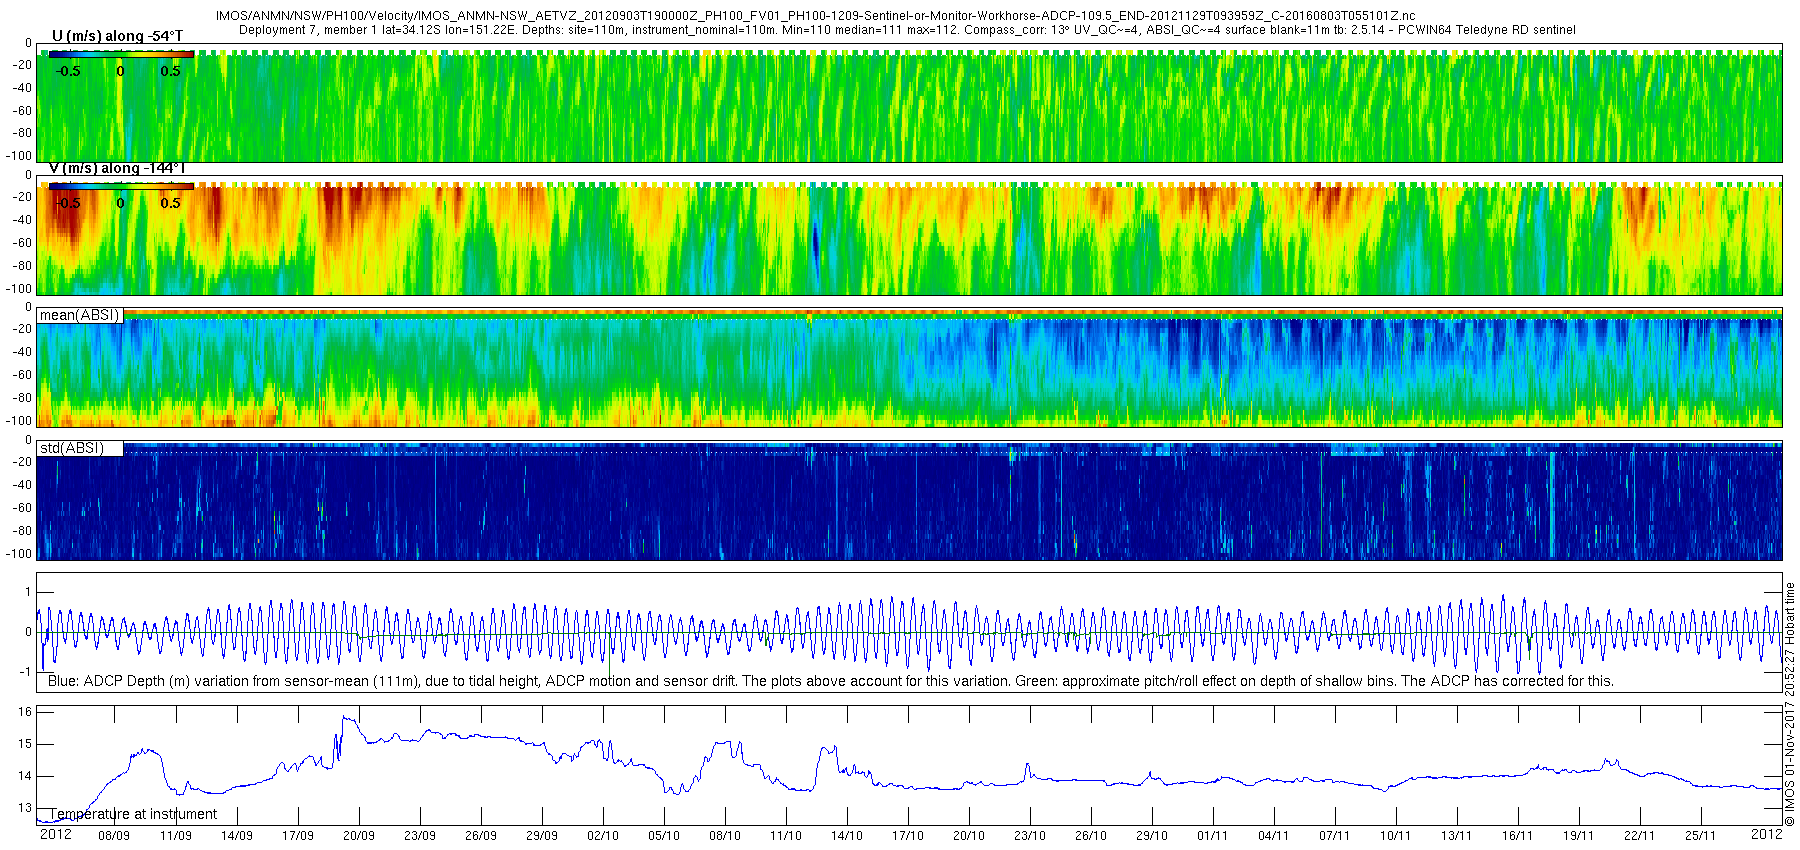The height and width of the screenshot is (850, 1800).
Task: Click the 'Deployment 7, member 1' metadata line
Action: [x=907, y=30]
